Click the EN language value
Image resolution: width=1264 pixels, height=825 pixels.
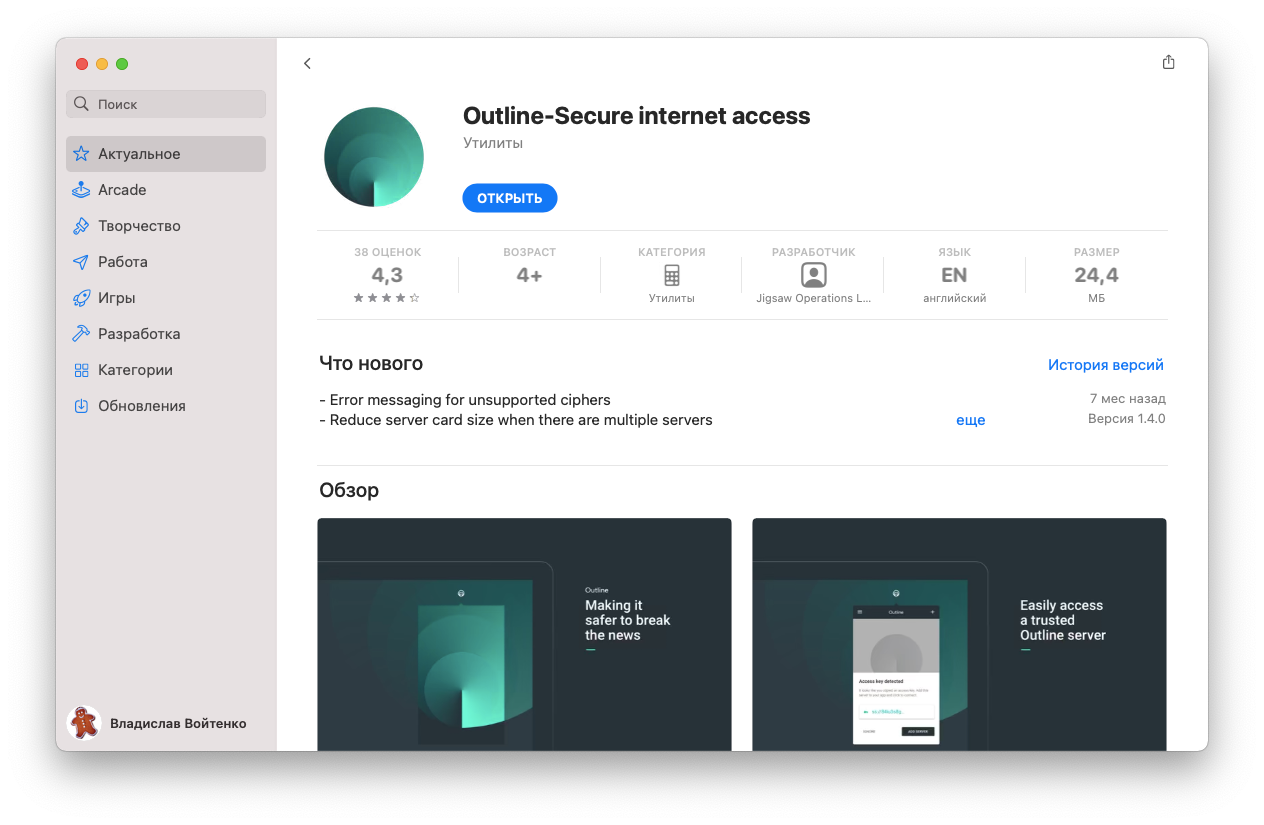tap(955, 275)
